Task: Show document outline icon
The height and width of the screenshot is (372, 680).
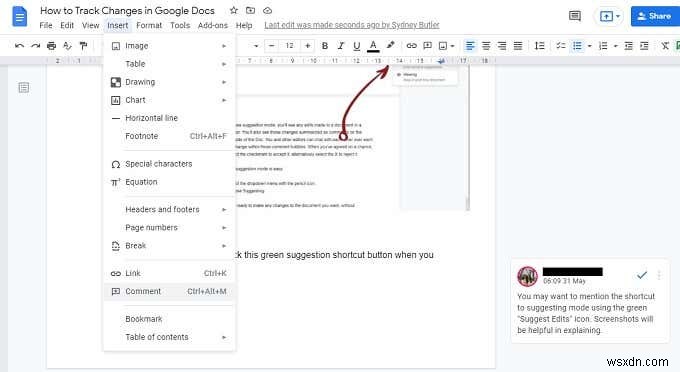Action: [x=24, y=88]
